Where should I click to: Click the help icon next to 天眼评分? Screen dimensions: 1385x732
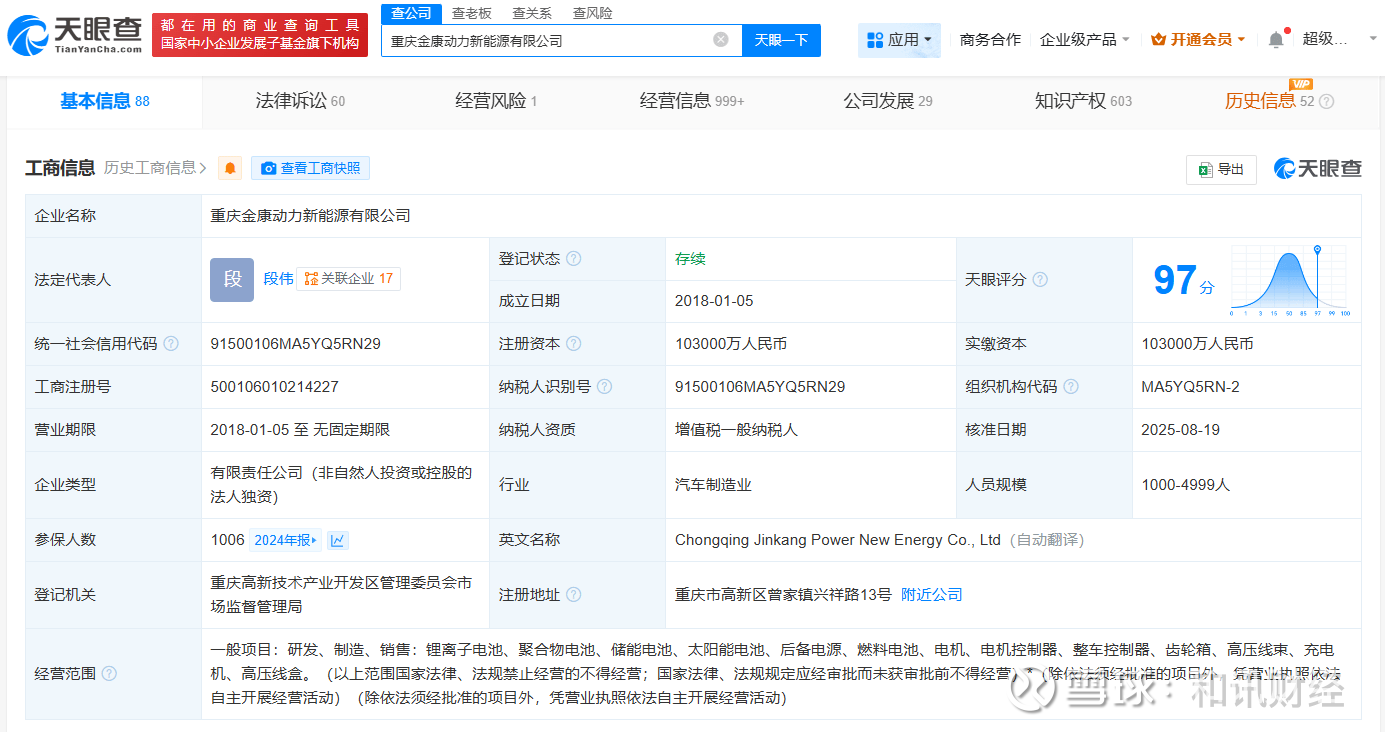[1040, 280]
